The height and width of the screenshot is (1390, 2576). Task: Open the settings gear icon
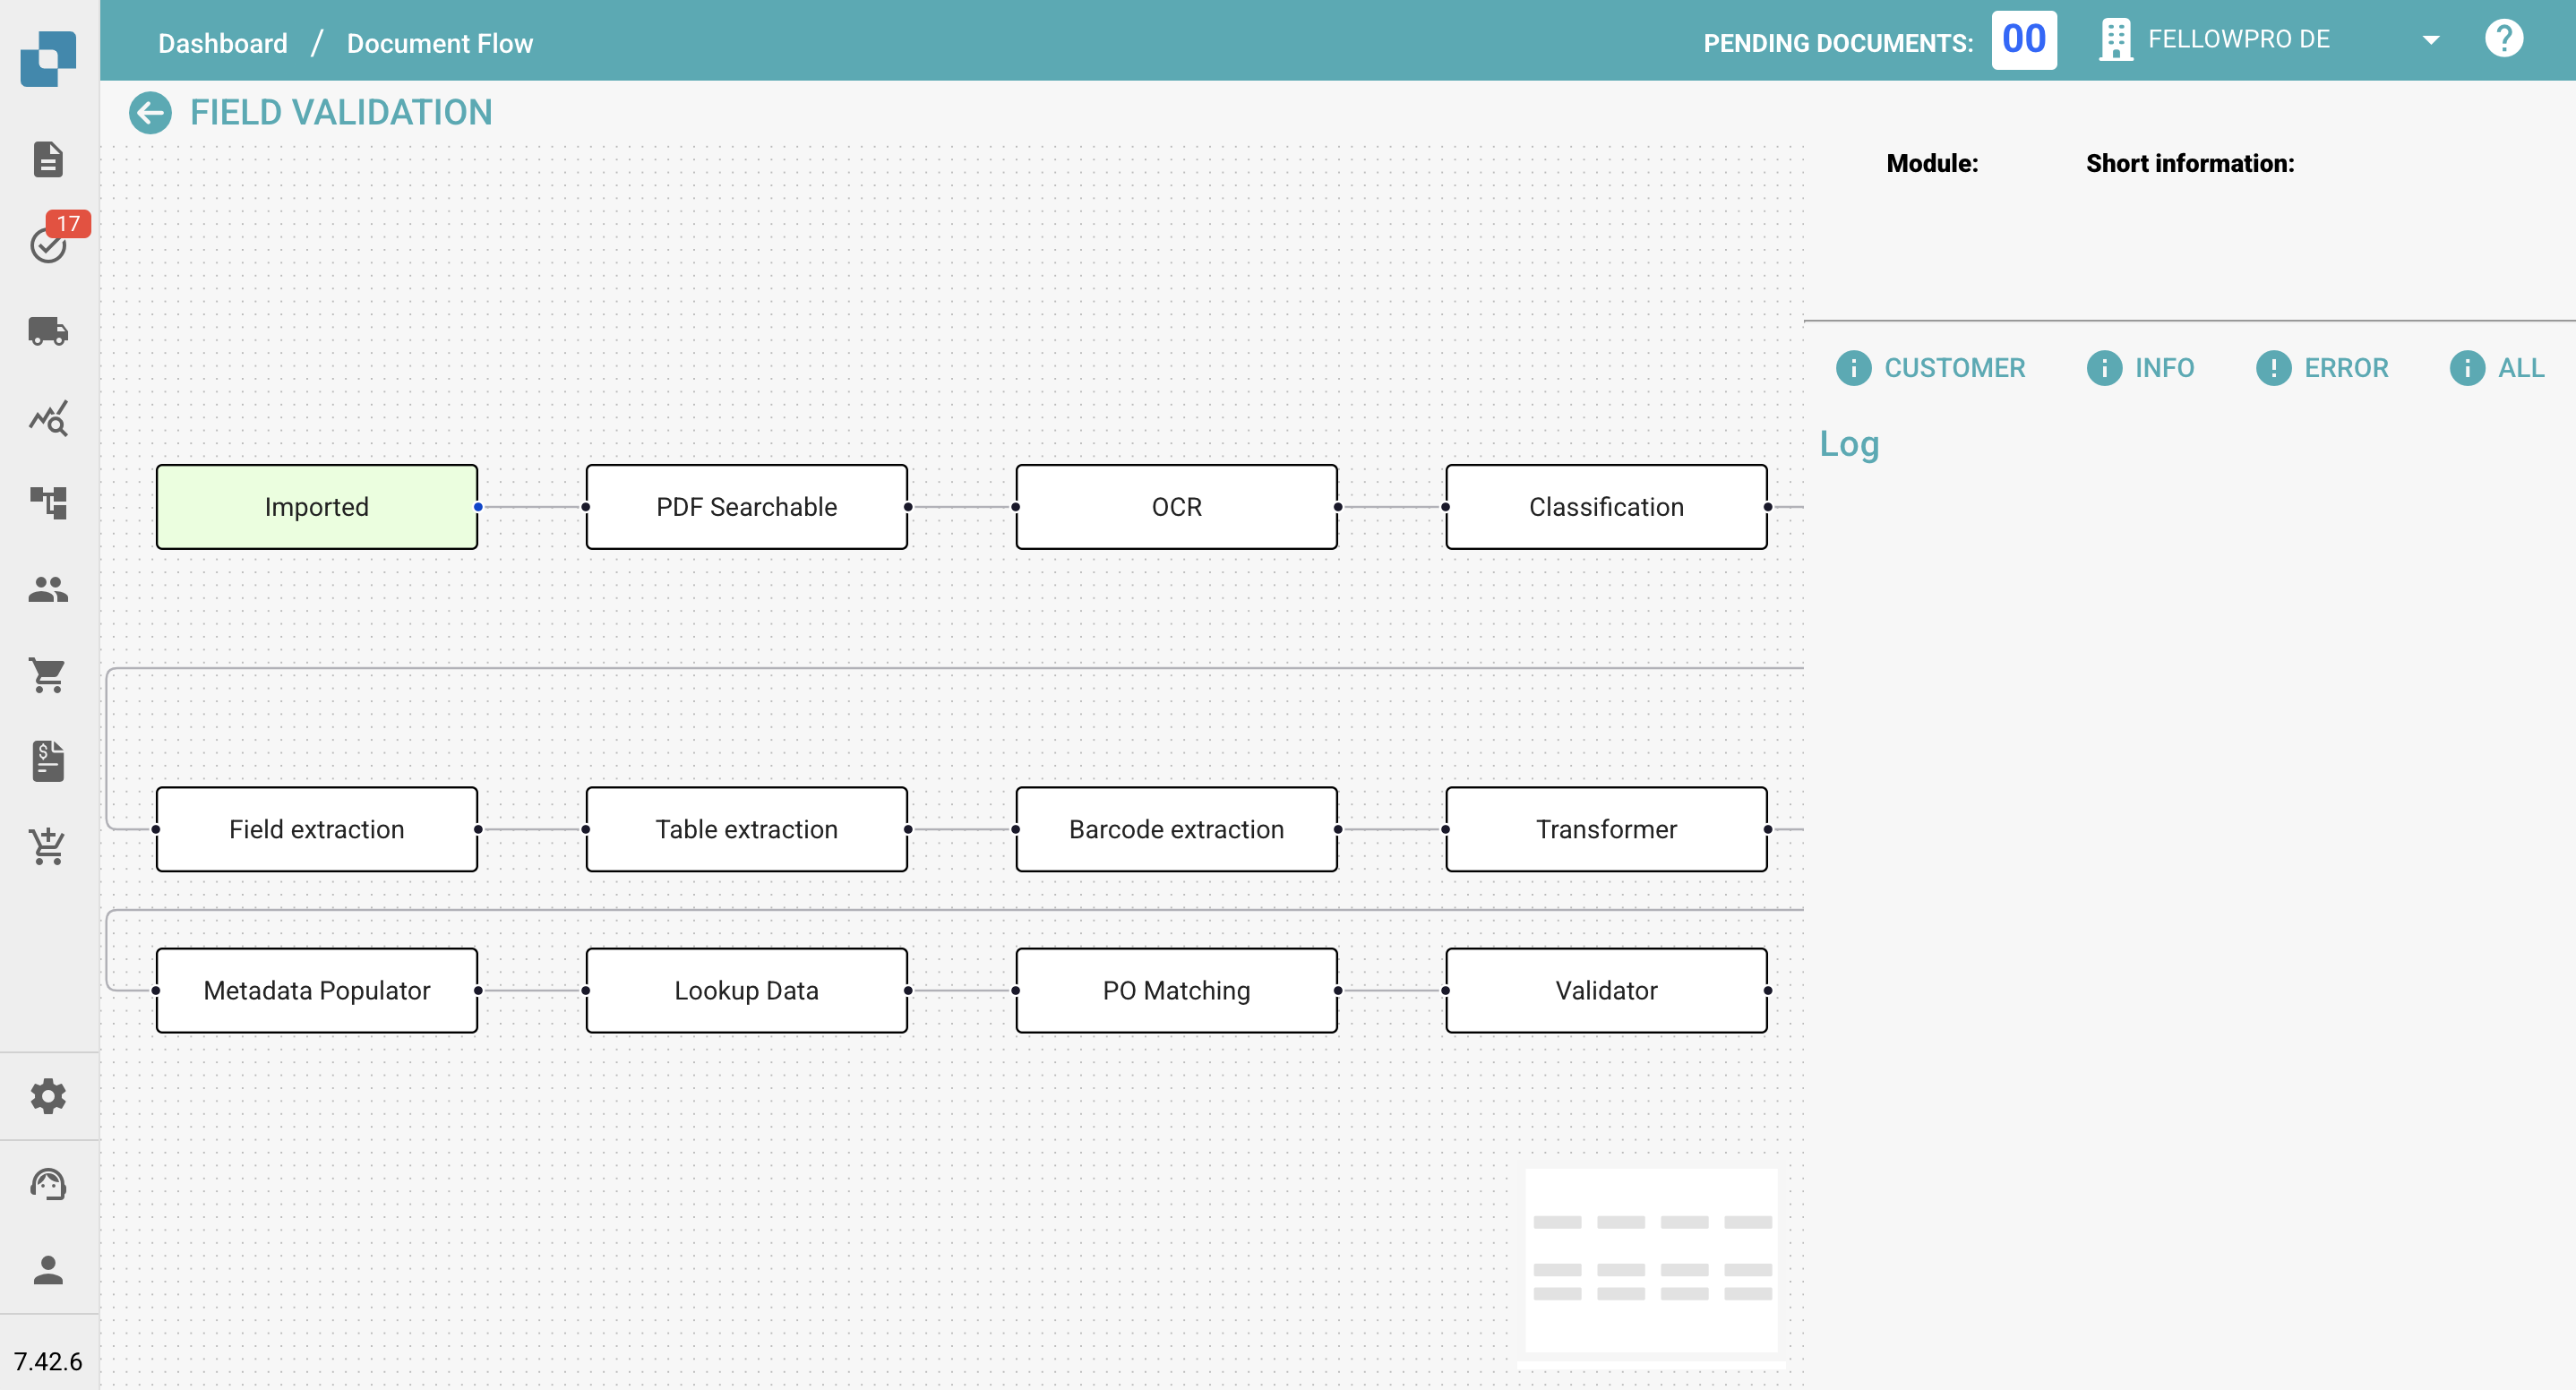pyautogui.click(x=48, y=1096)
